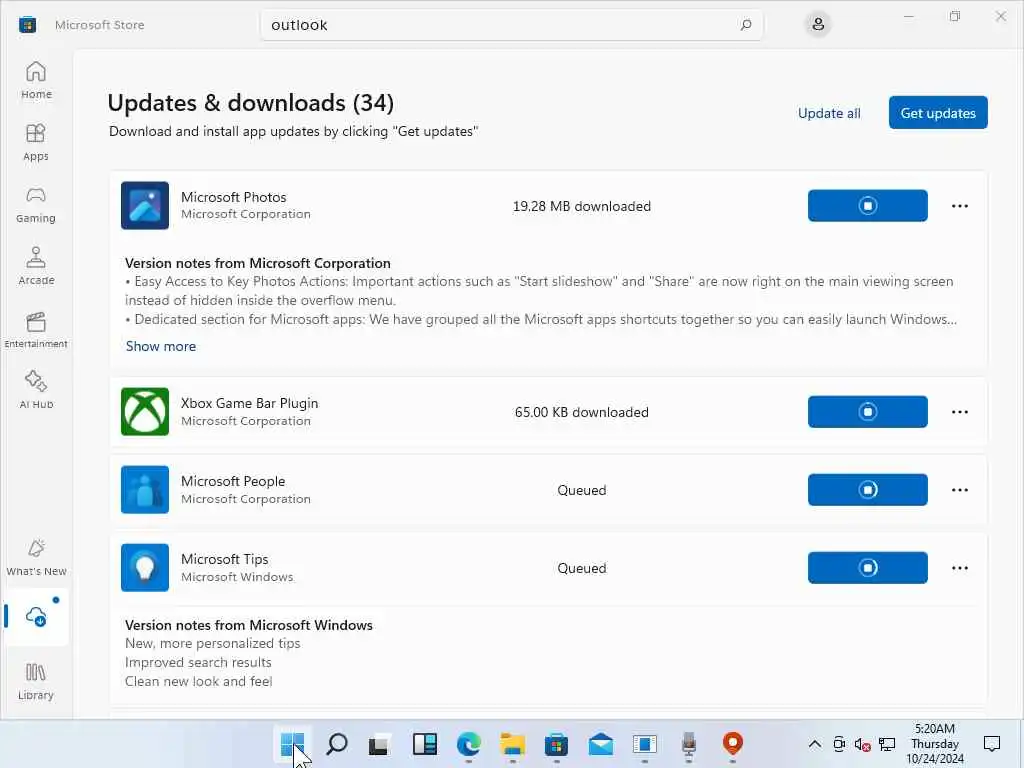
Task: Open the red map pin app on taskbar
Action: (x=733, y=743)
